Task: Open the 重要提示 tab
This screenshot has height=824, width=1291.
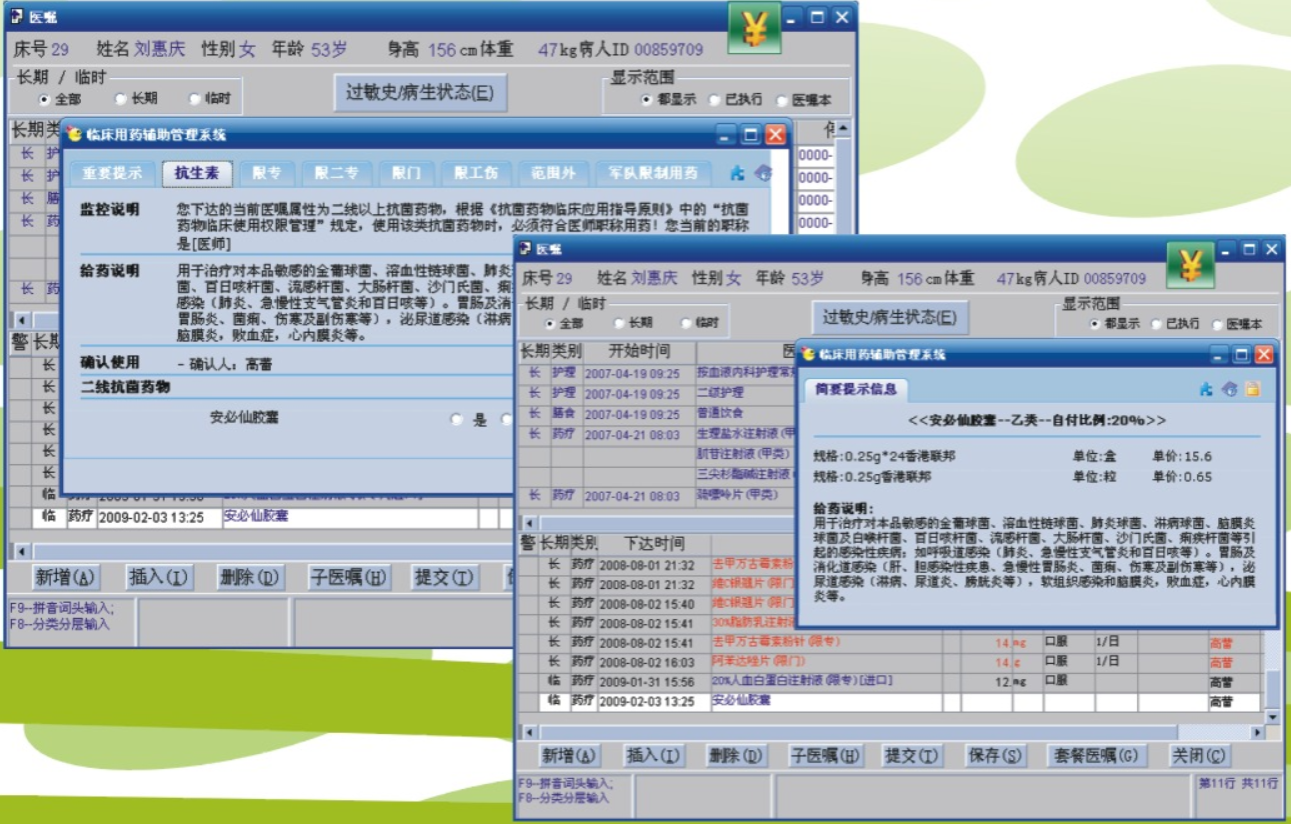Action: click(x=112, y=173)
